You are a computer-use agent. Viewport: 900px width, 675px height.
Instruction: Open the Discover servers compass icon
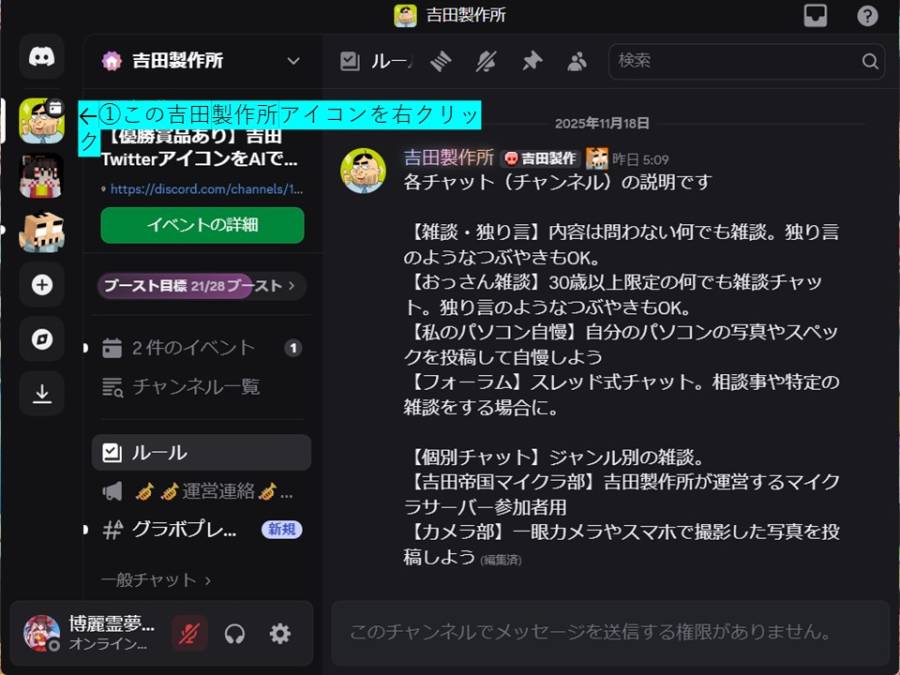41,339
